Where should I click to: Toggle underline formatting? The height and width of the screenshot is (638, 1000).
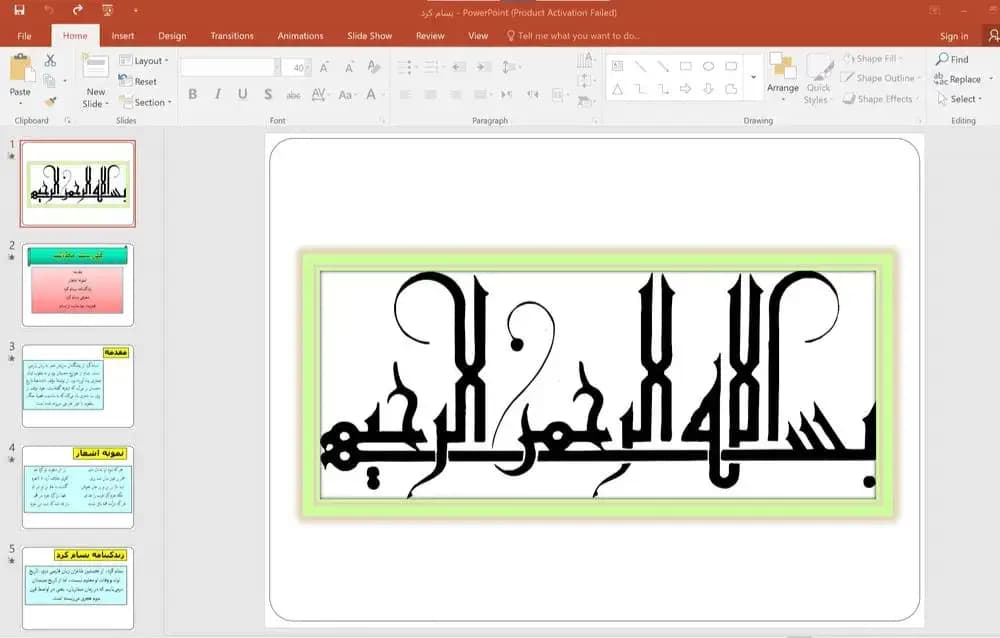242,94
